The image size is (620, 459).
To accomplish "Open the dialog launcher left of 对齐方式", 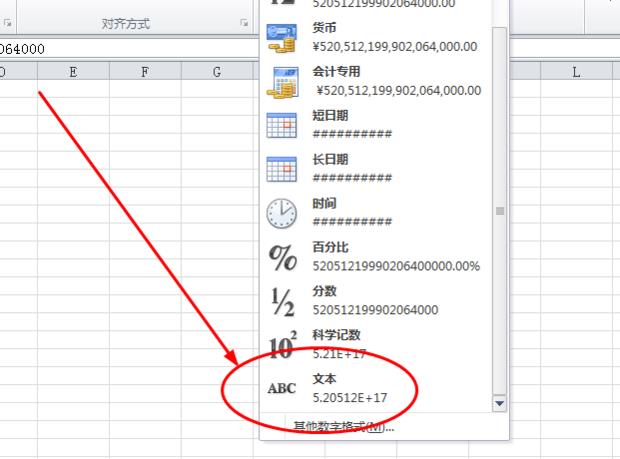I will [9, 23].
